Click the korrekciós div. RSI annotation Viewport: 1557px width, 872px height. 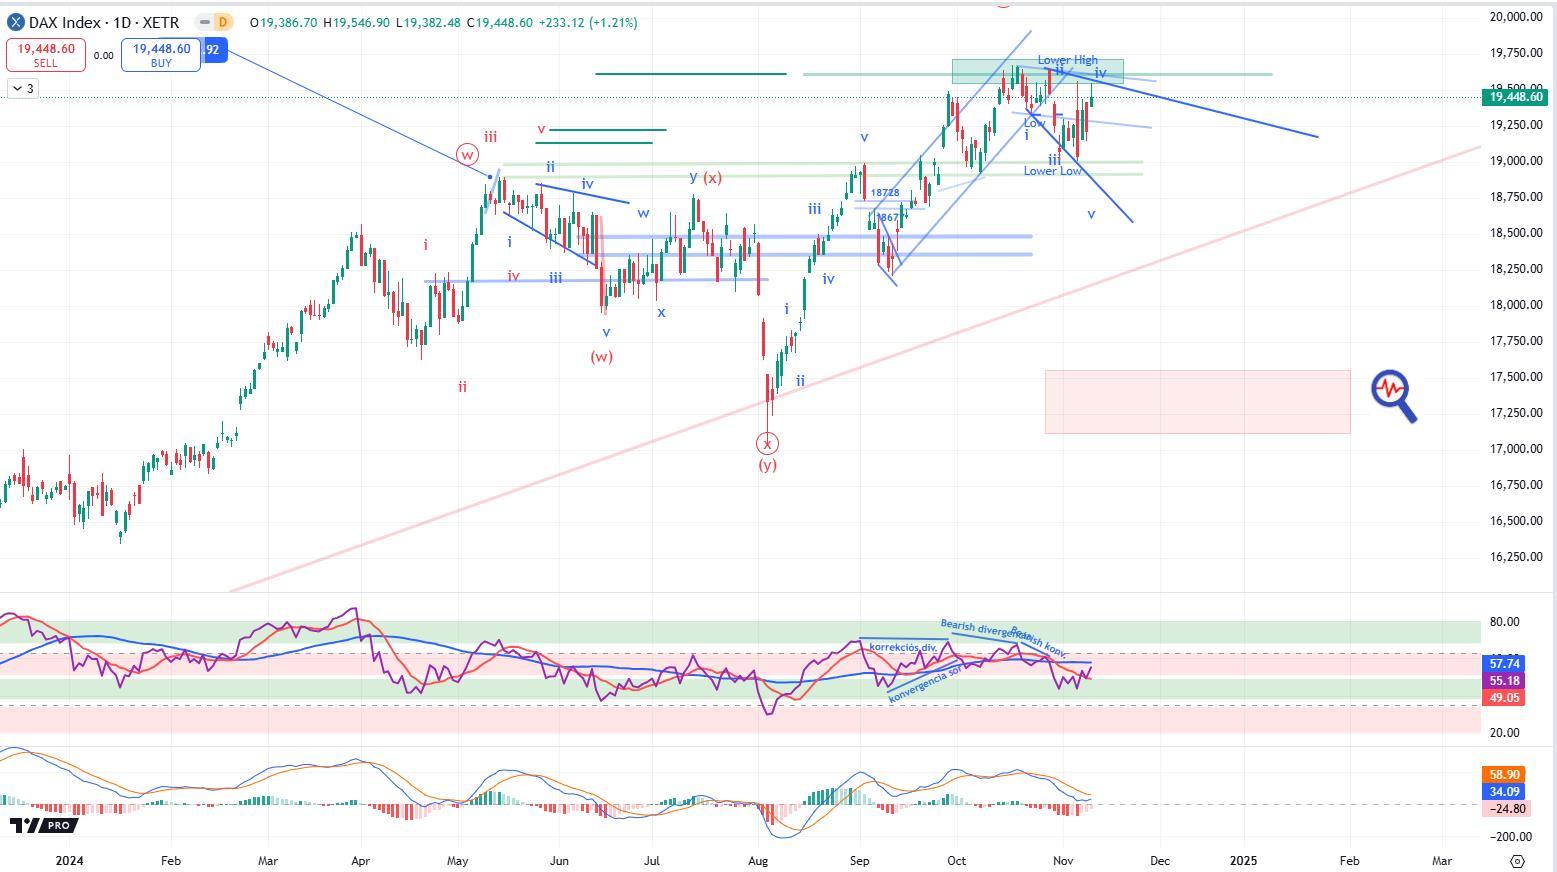coord(902,647)
